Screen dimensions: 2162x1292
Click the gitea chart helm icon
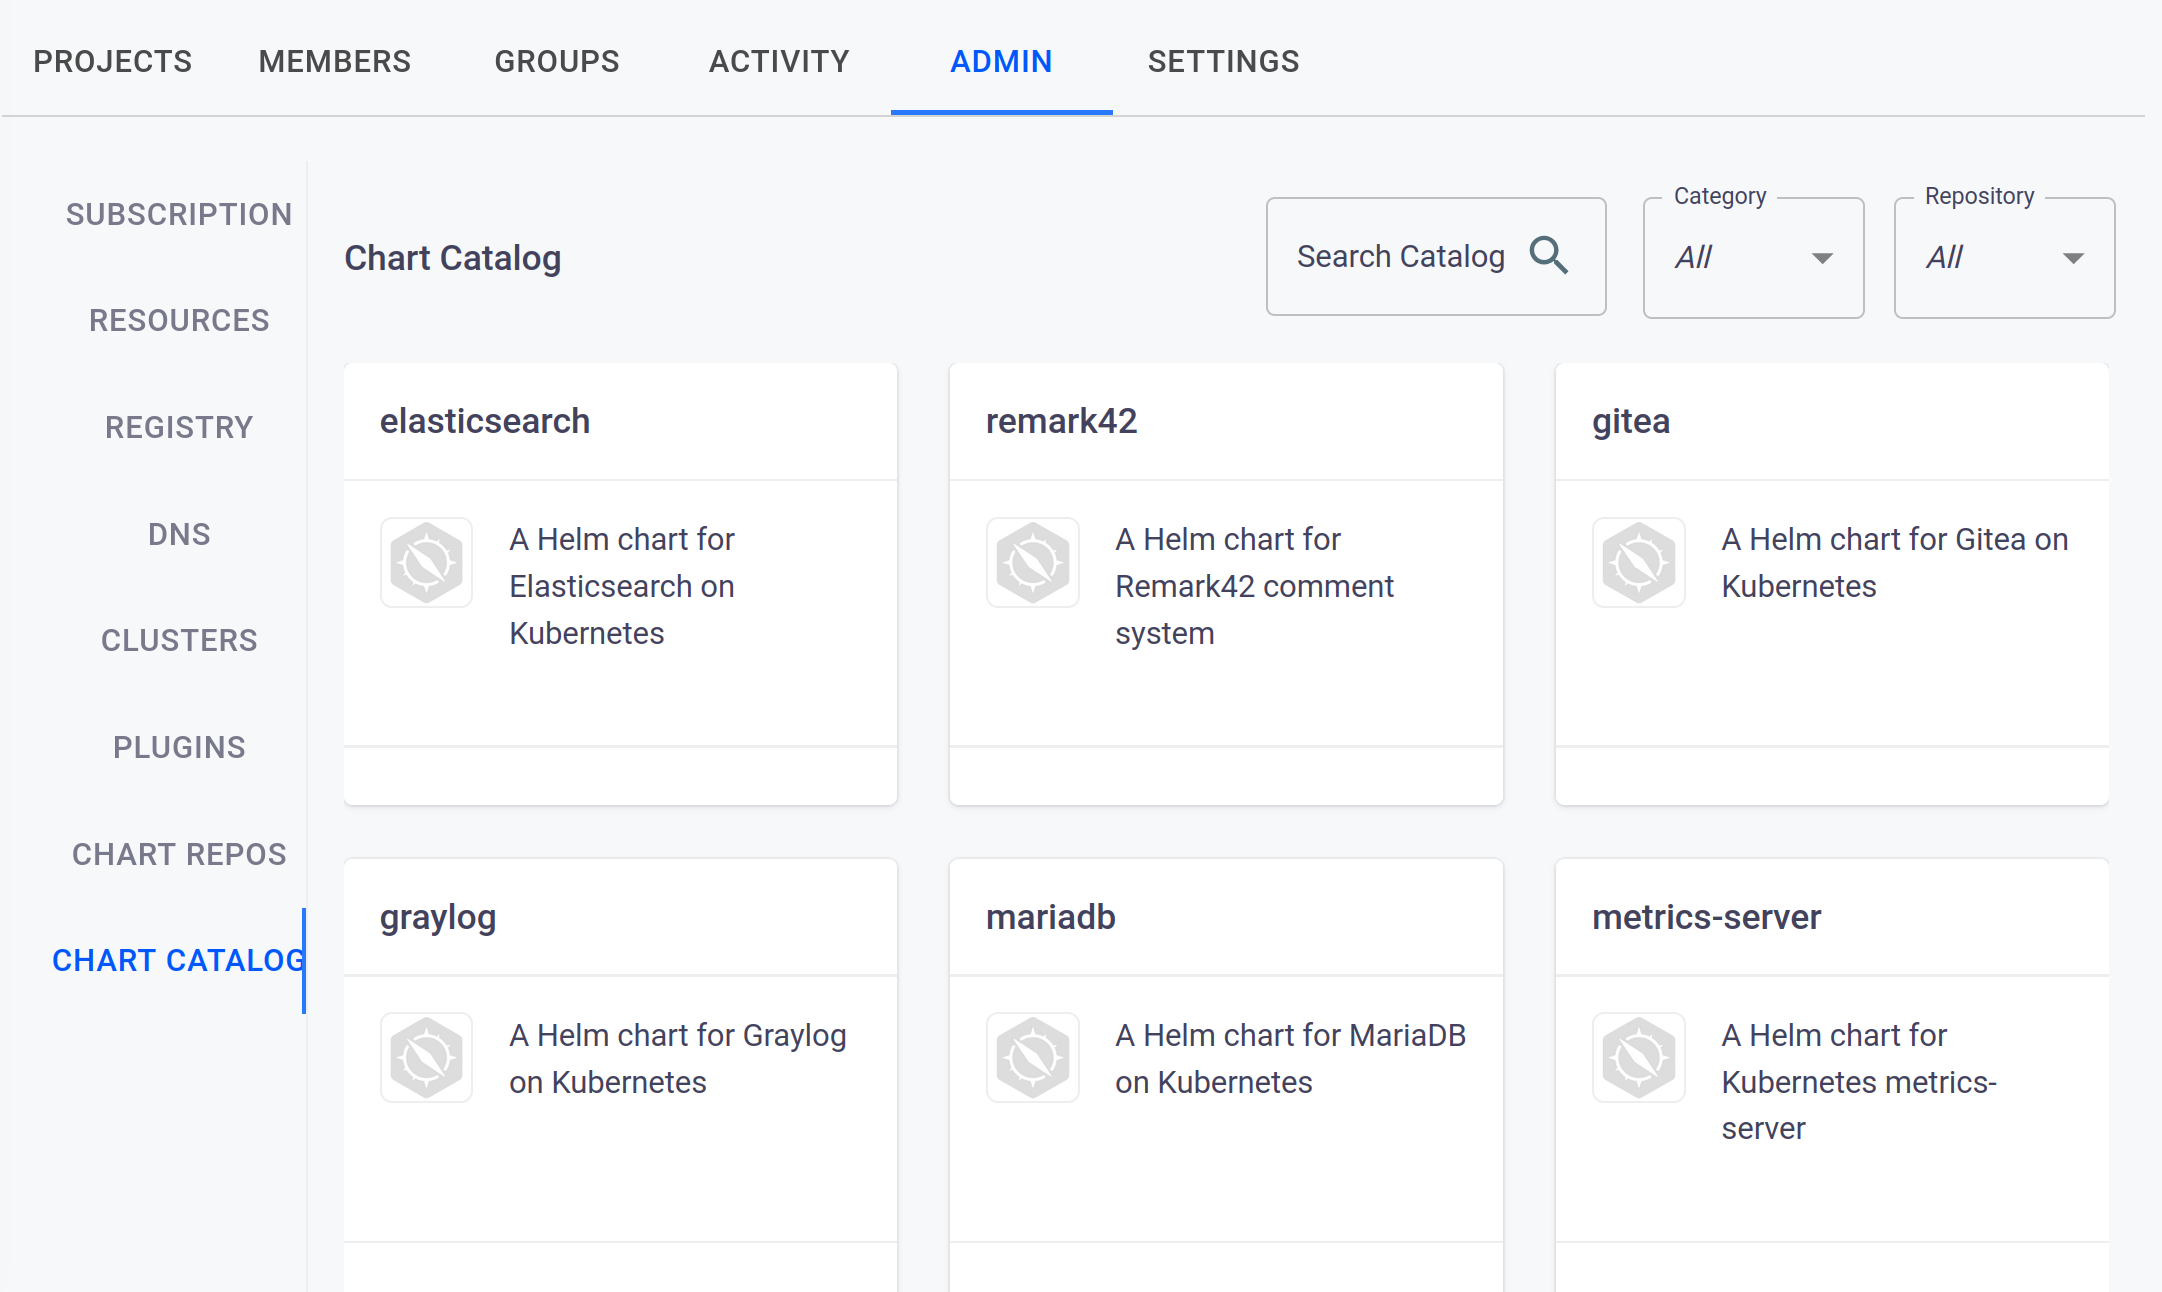click(x=1638, y=562)
